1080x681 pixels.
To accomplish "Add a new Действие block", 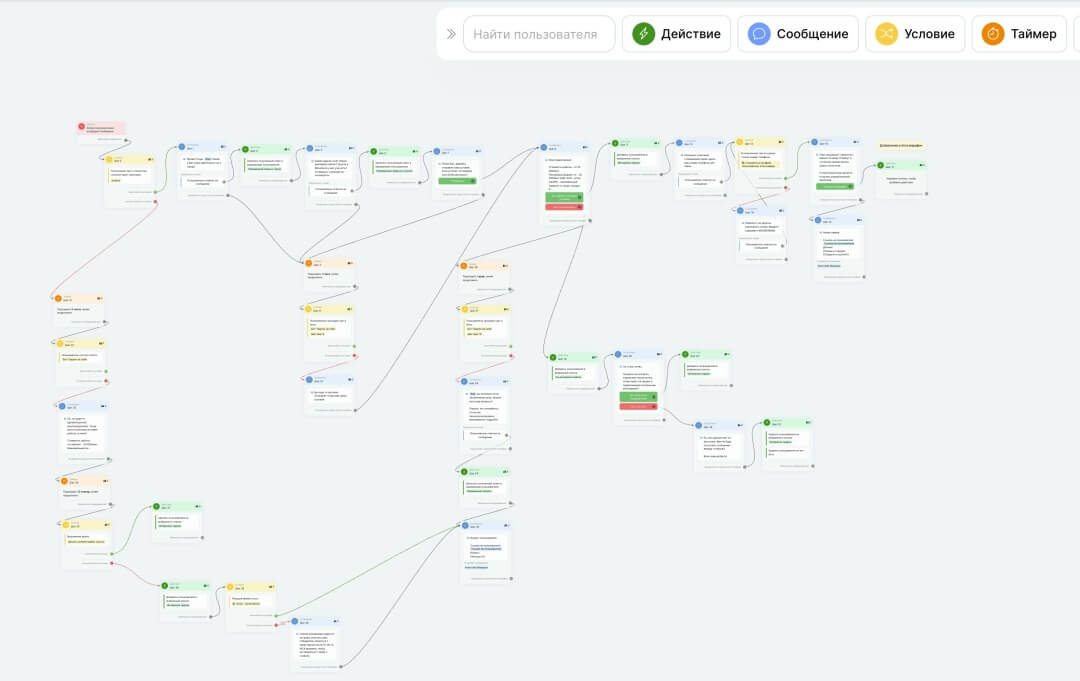I will pos(676,34).
